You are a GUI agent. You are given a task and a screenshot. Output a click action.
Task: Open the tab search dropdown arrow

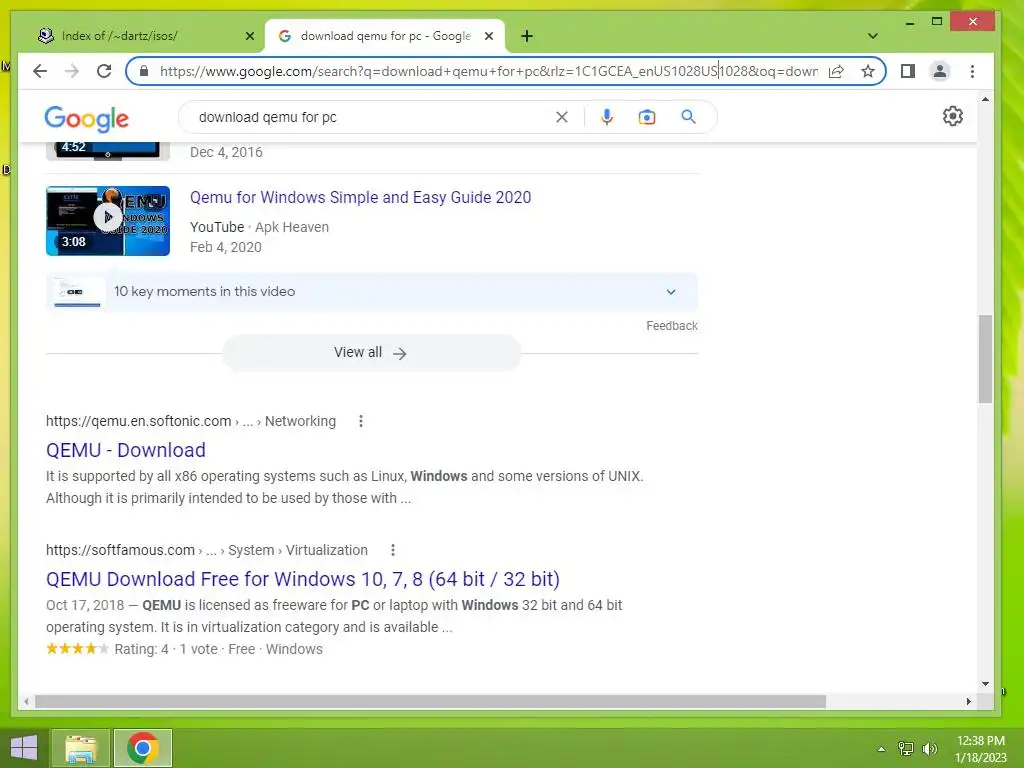pyautogui.click(x=872, y=36)
